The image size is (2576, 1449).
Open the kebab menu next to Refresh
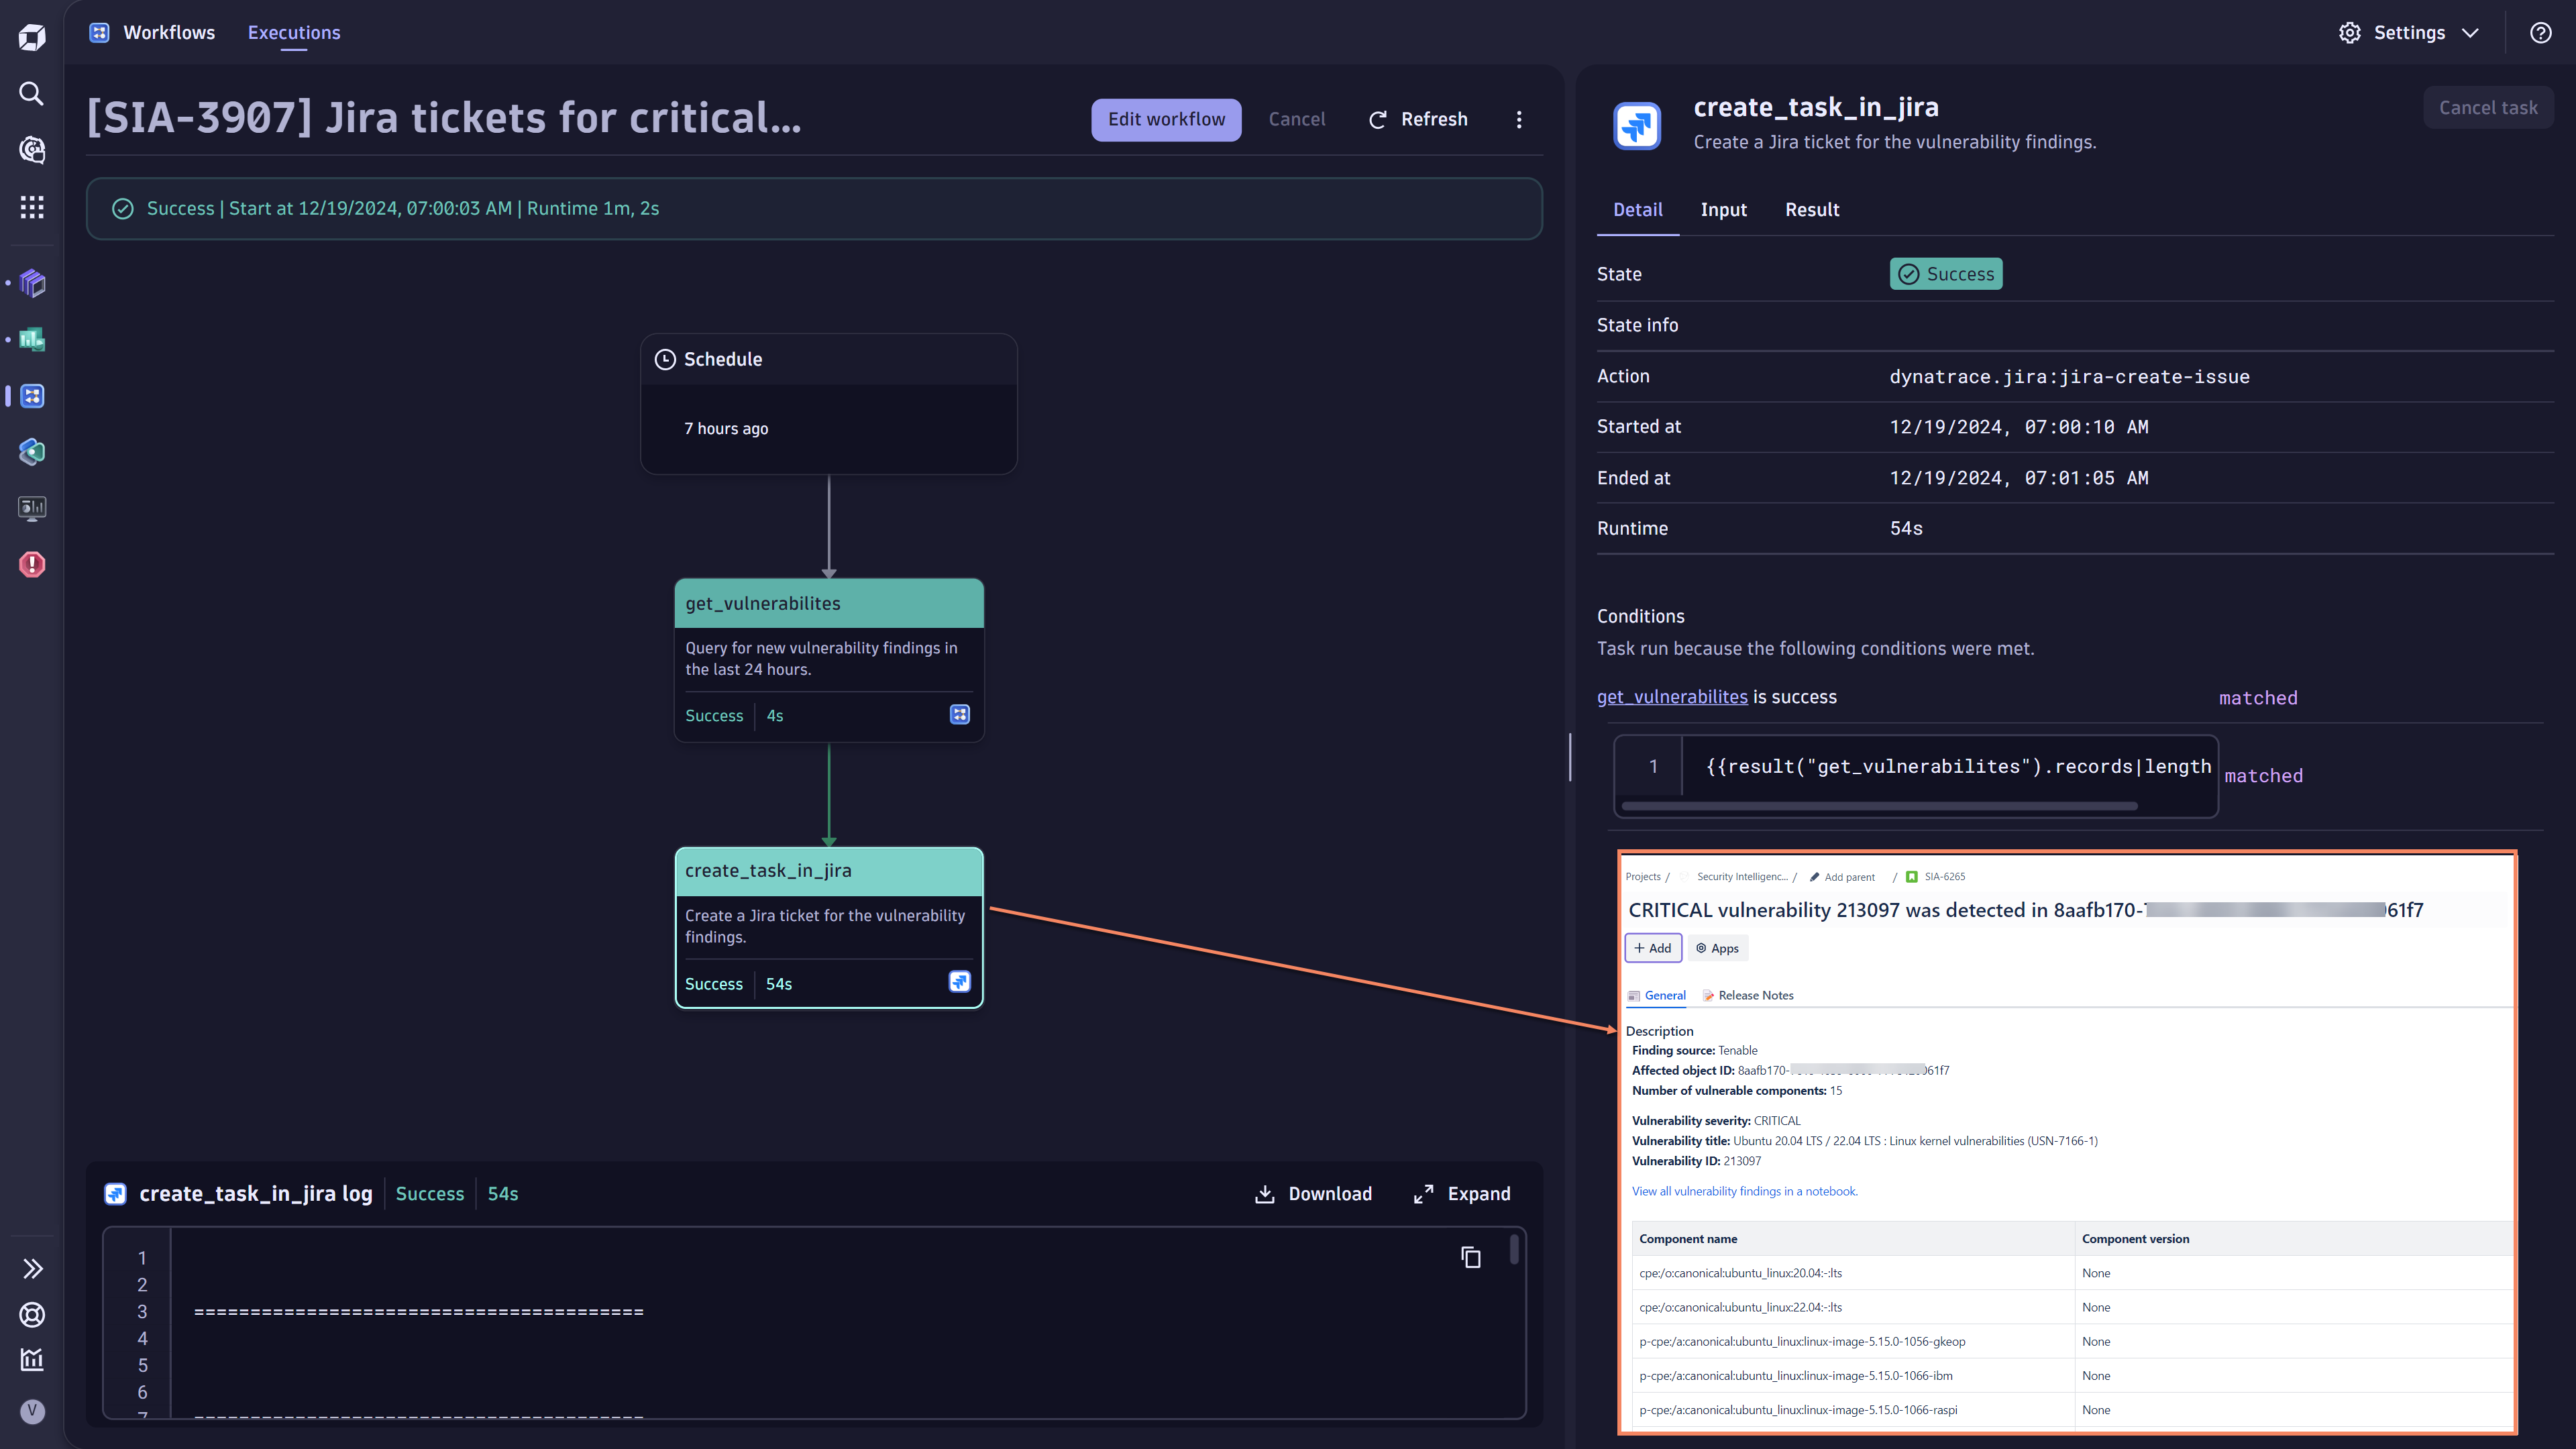pyautogui.click(x=1519, y=119)
